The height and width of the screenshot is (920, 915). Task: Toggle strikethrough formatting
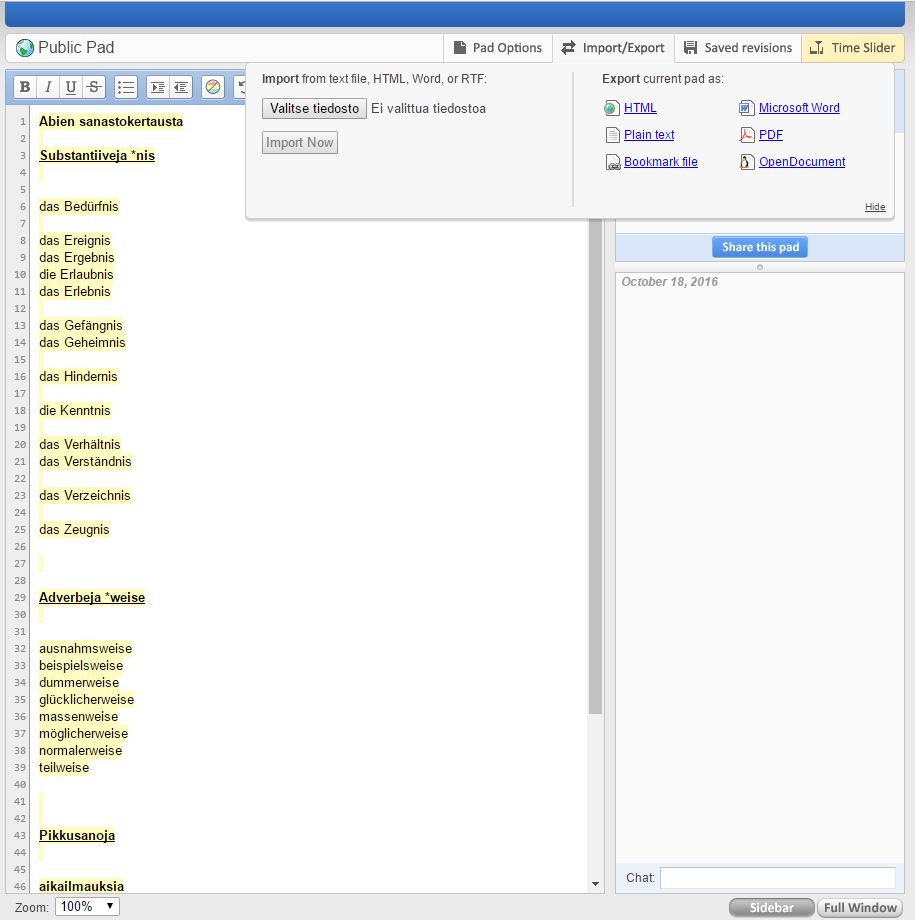(94, 87)
